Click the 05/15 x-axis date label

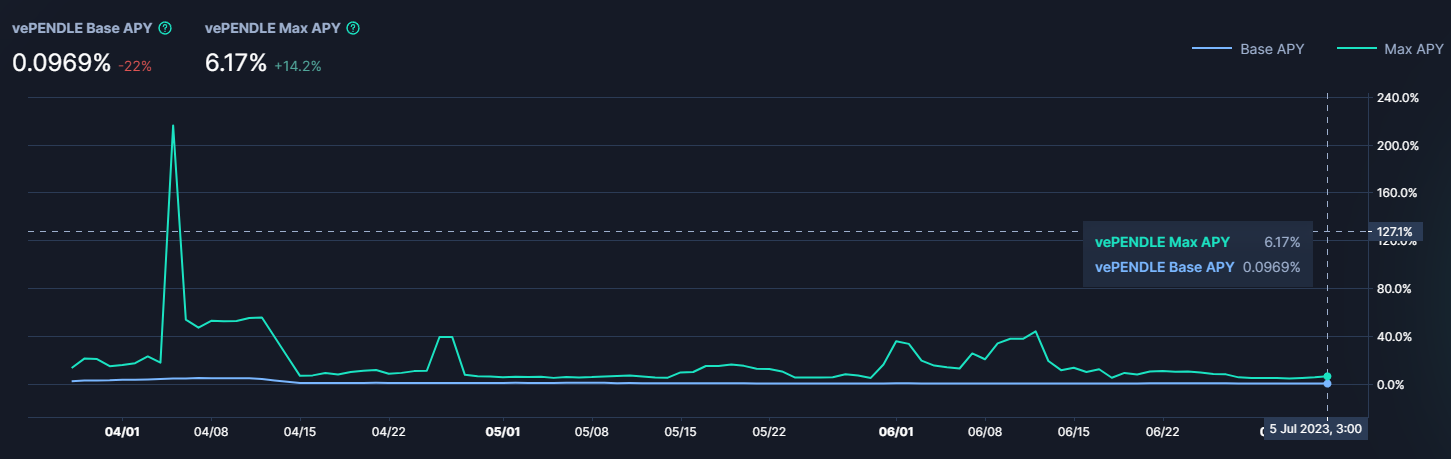pyautogui.click(x=680, y=432)
